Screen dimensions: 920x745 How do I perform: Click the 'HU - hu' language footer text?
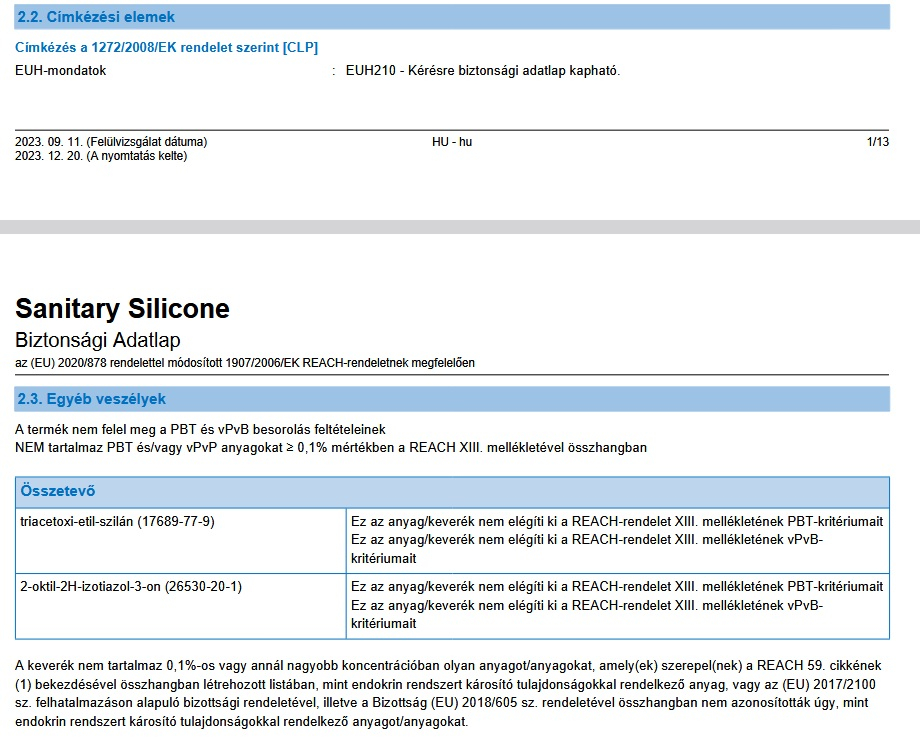pyautogui.click(x=452, y=142)
